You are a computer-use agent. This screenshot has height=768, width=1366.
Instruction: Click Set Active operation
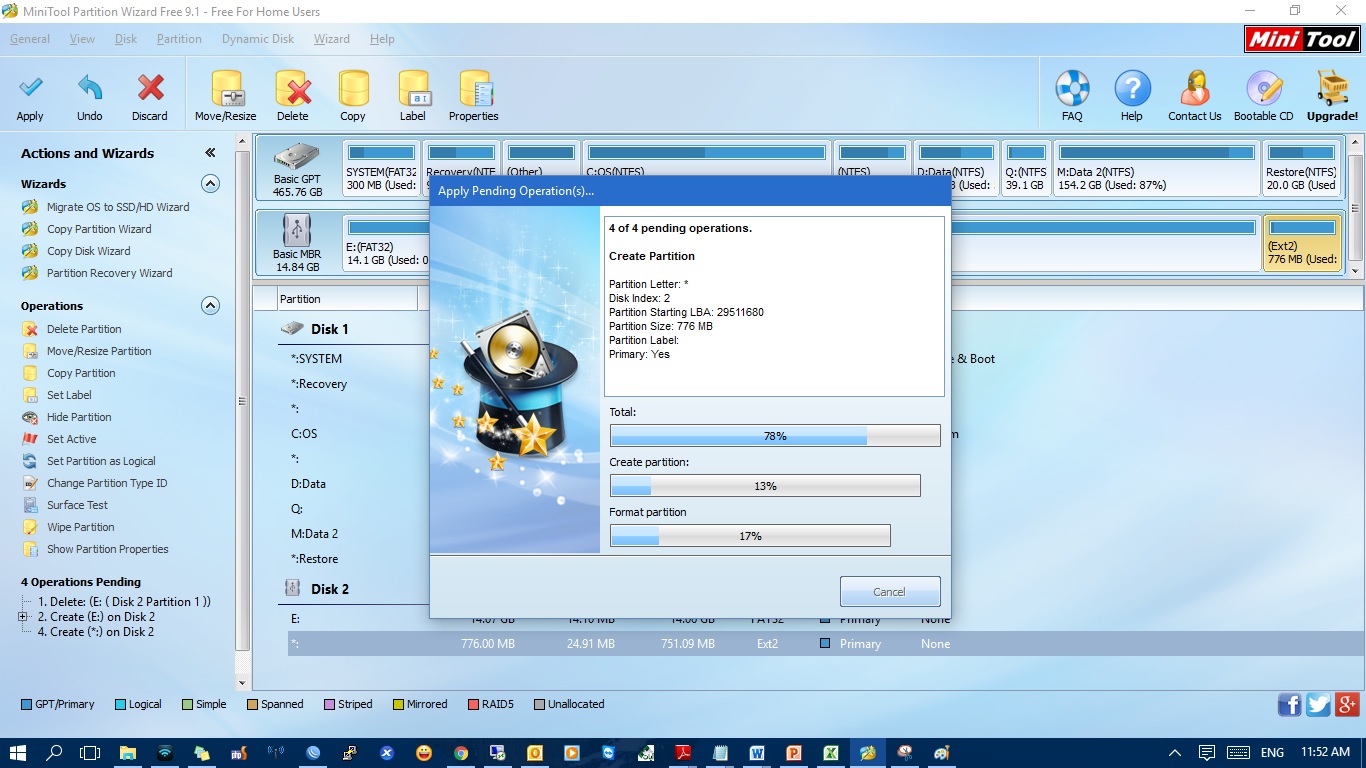point(72,439)
